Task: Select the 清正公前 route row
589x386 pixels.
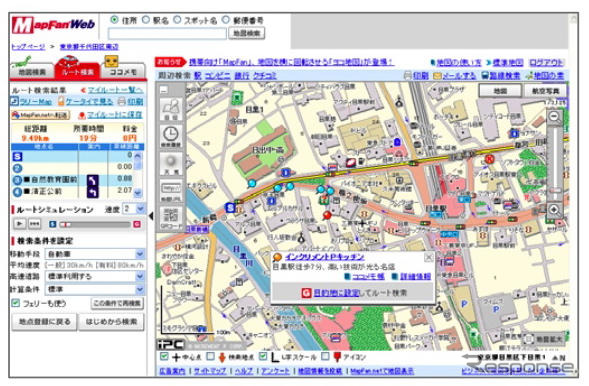Action: (x=72, y=192)
